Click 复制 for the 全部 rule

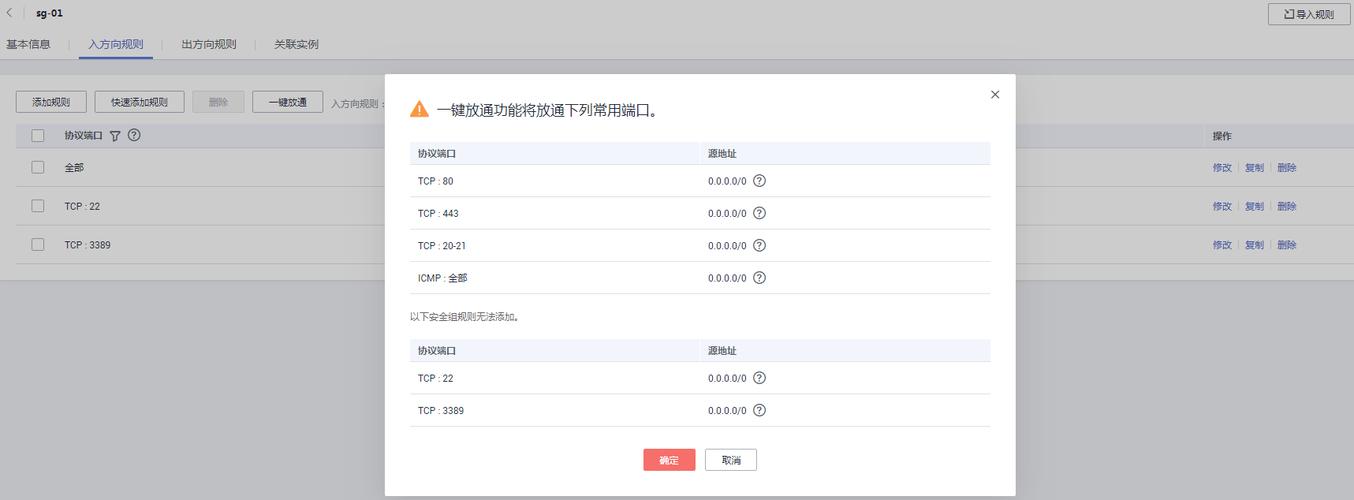1254,168
